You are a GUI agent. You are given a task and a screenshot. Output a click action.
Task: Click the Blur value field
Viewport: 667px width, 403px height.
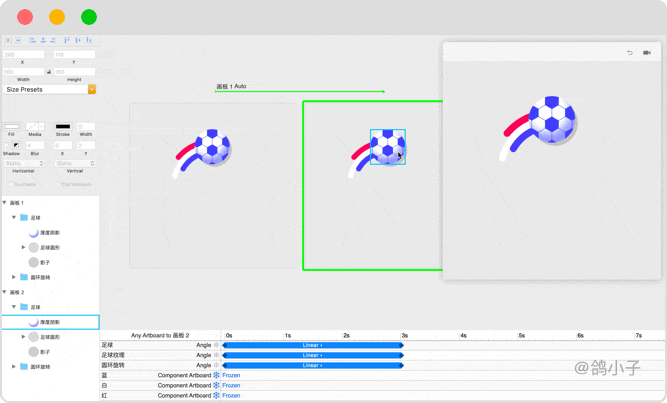(x=35, y=145)
